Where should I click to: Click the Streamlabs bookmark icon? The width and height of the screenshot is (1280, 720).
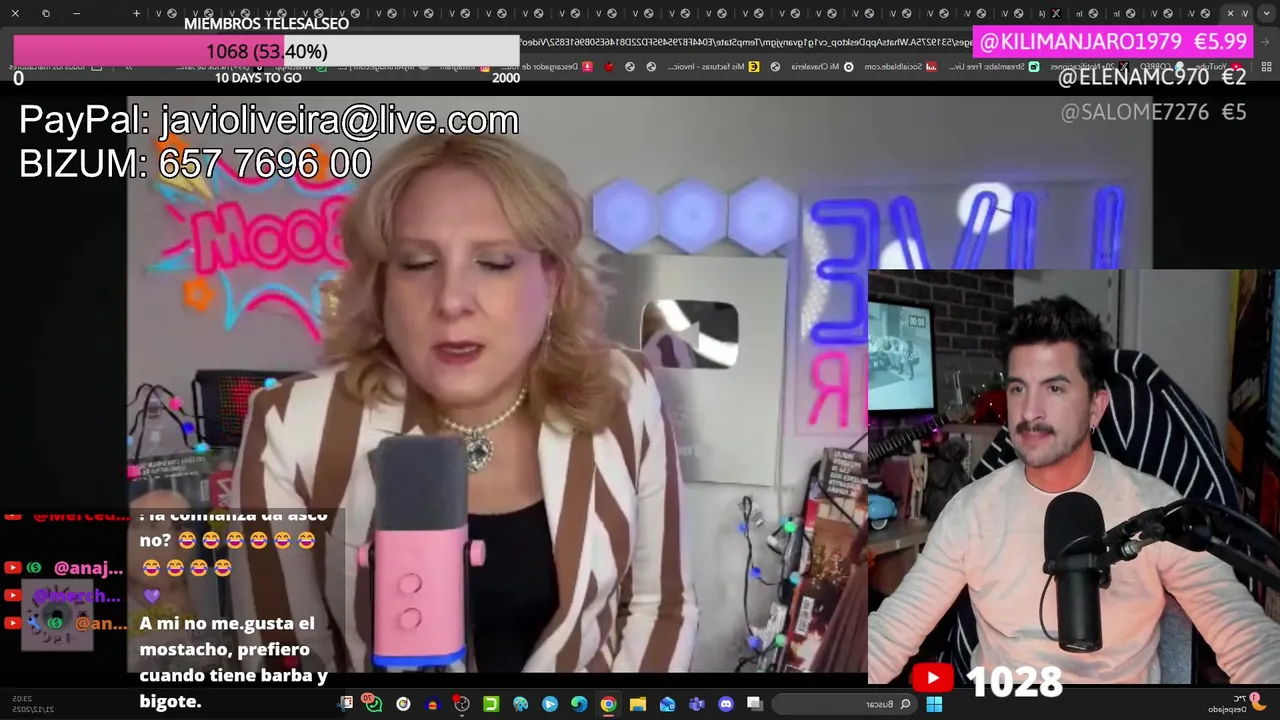click(x=1035, y=66)
